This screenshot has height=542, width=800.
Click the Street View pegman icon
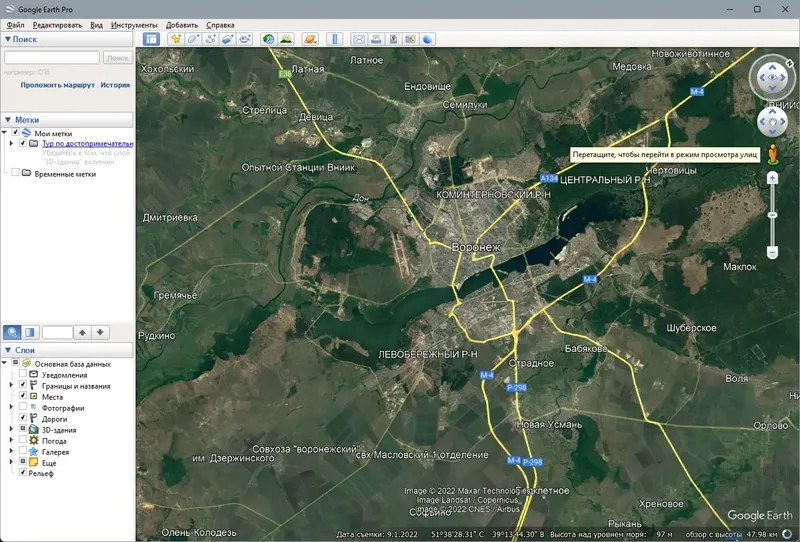click(x=773, y=154)
